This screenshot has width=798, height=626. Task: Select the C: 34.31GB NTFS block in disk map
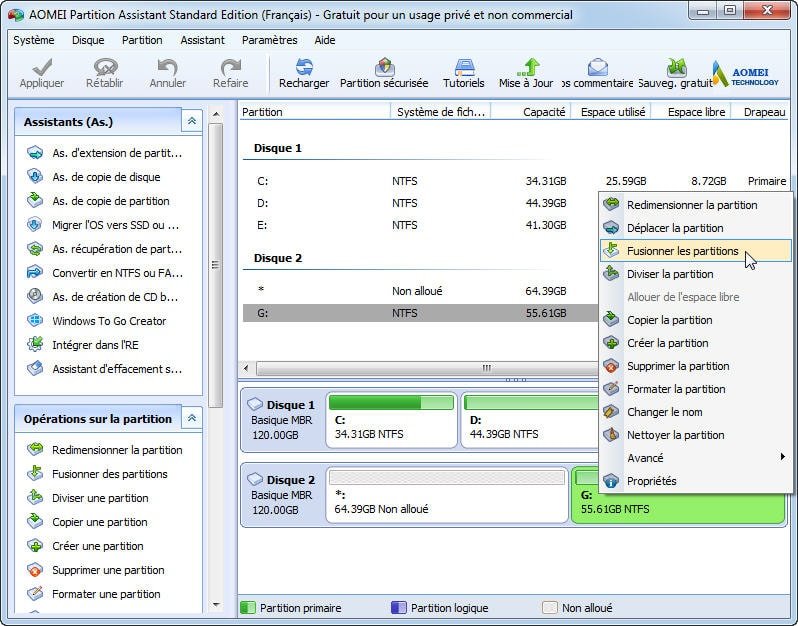coord(391,420)
